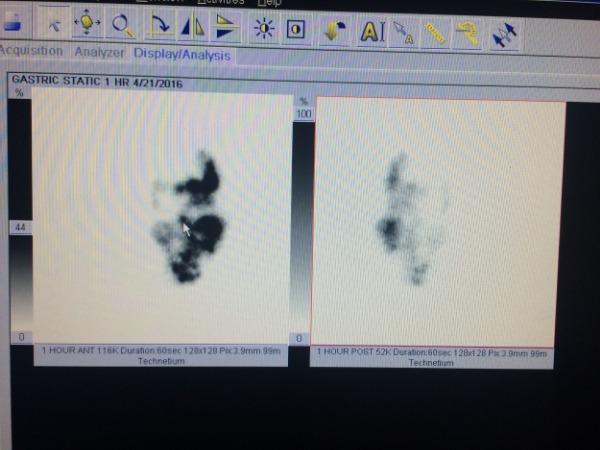600x450 pixels.
Task: Choose the ruler measurement tool
Action: [435, 34]
